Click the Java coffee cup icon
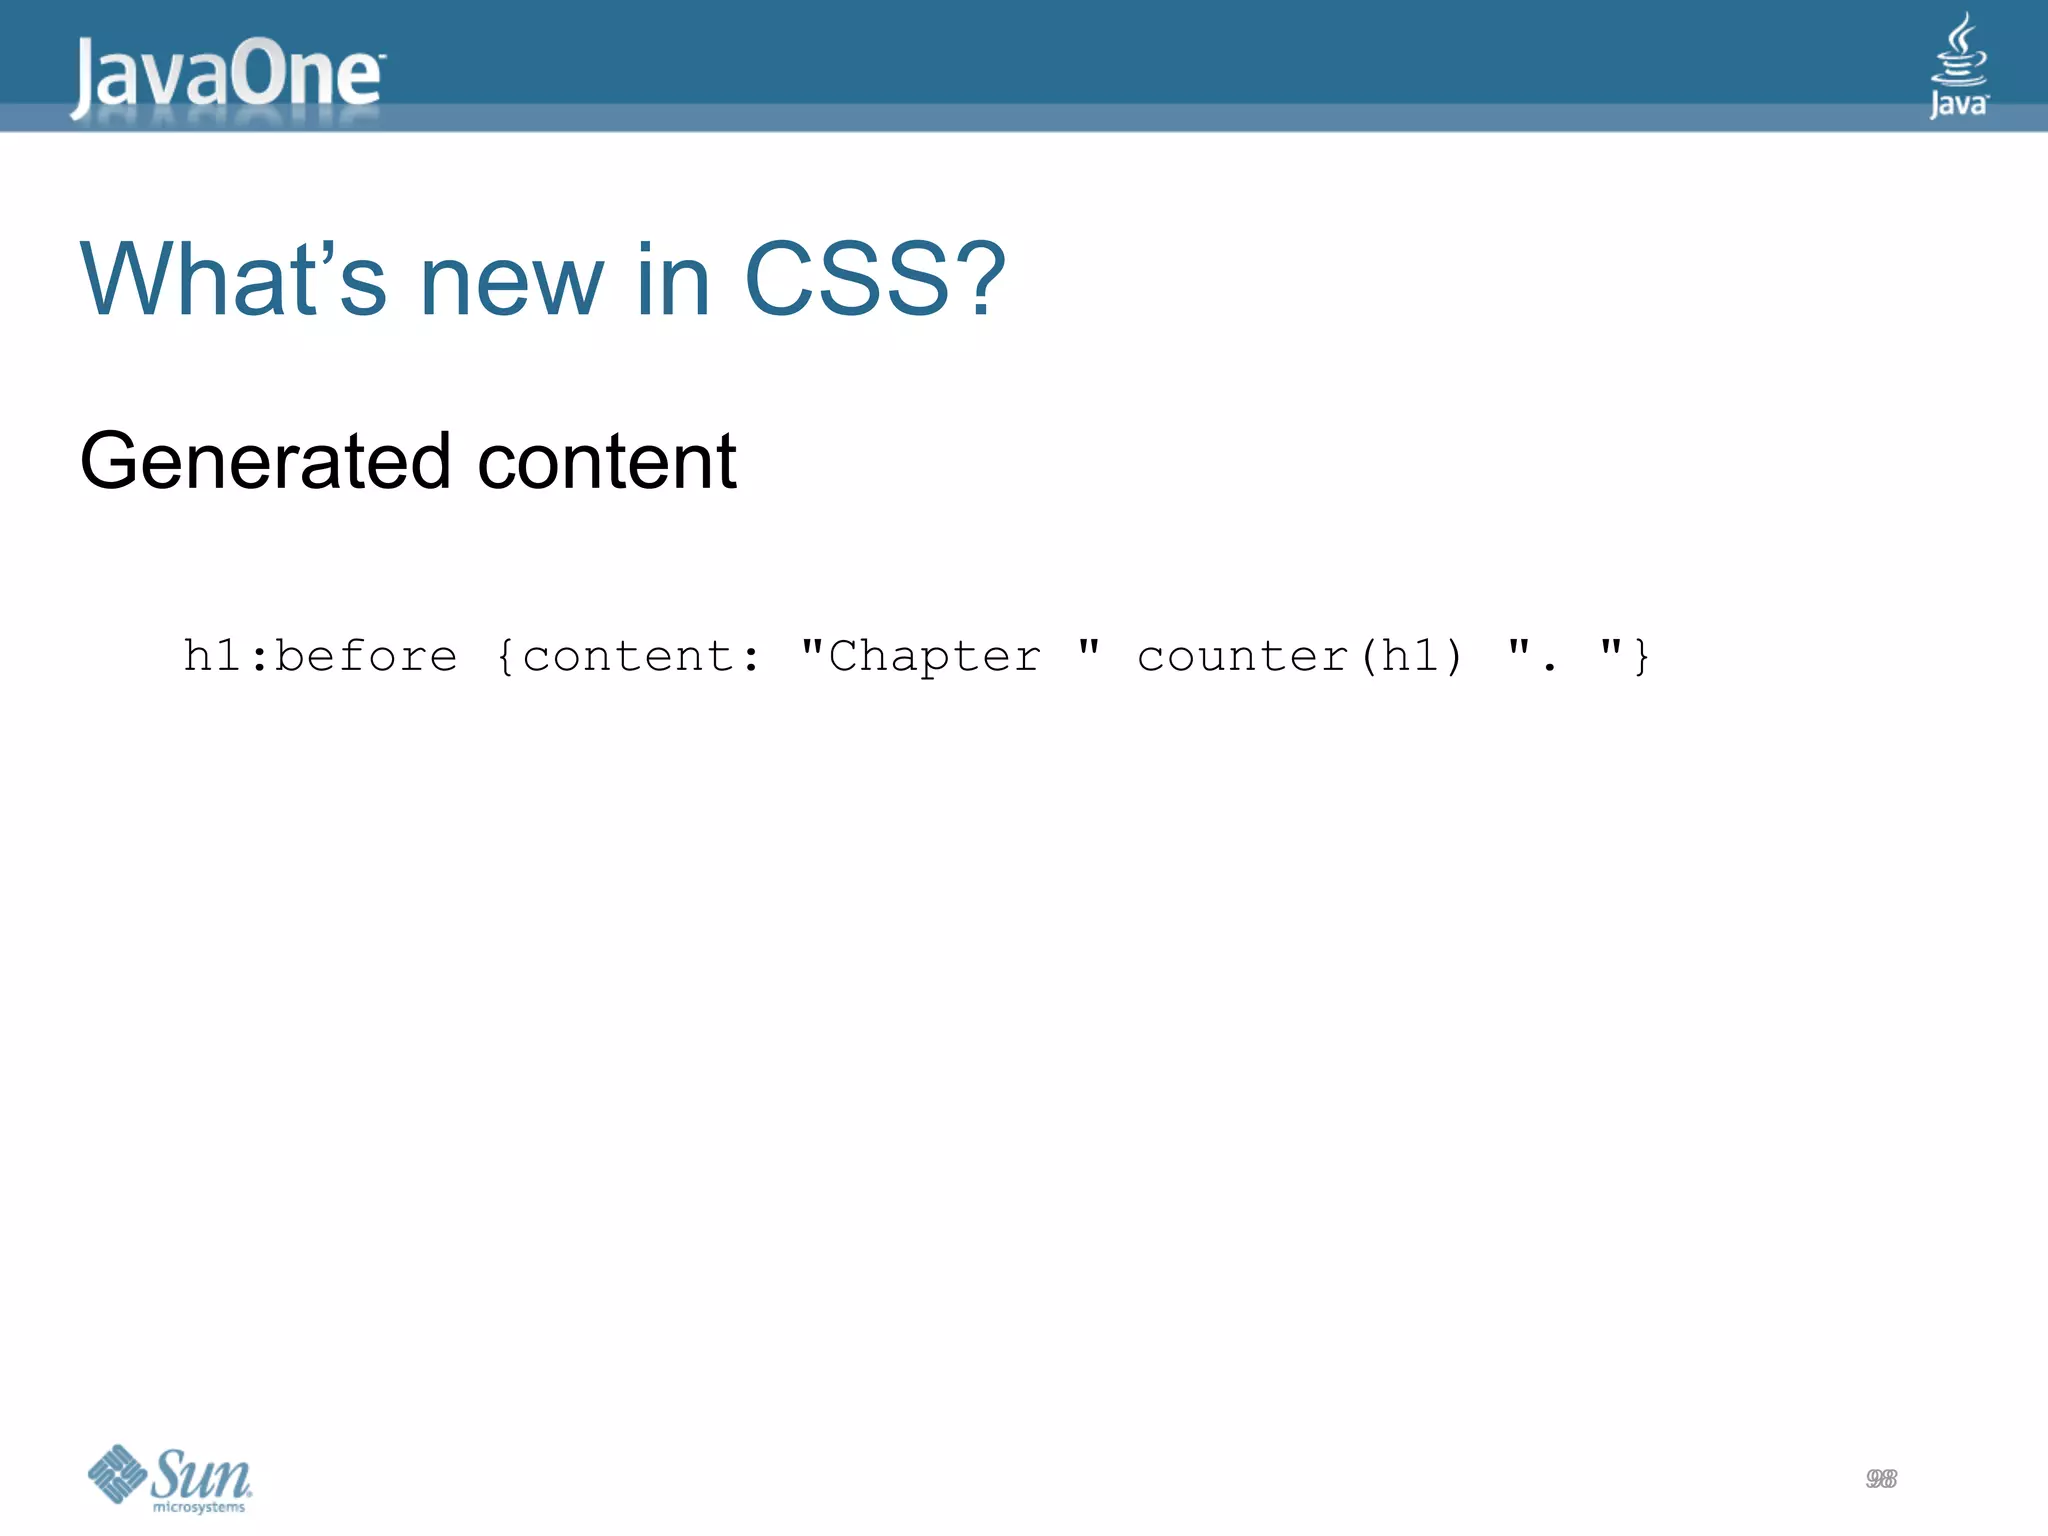 (1958, 50)
